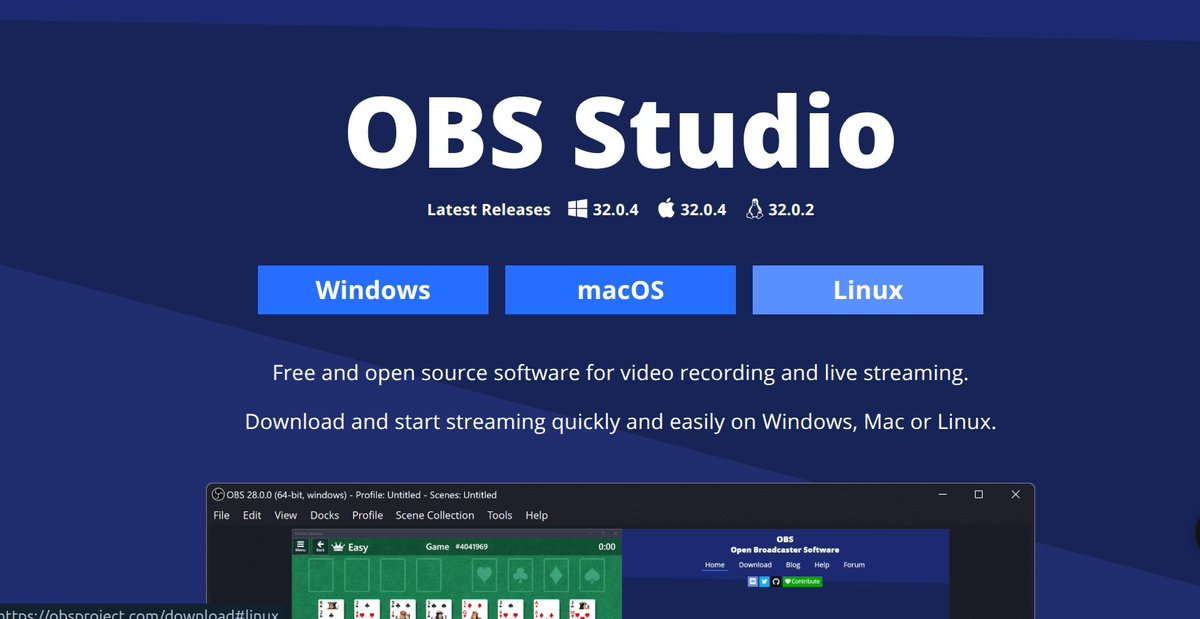Click the crown Easy difficulty icon
The height and width of the screenshot is (619, 1200).
pyautogui.click(x=338, y=547)
